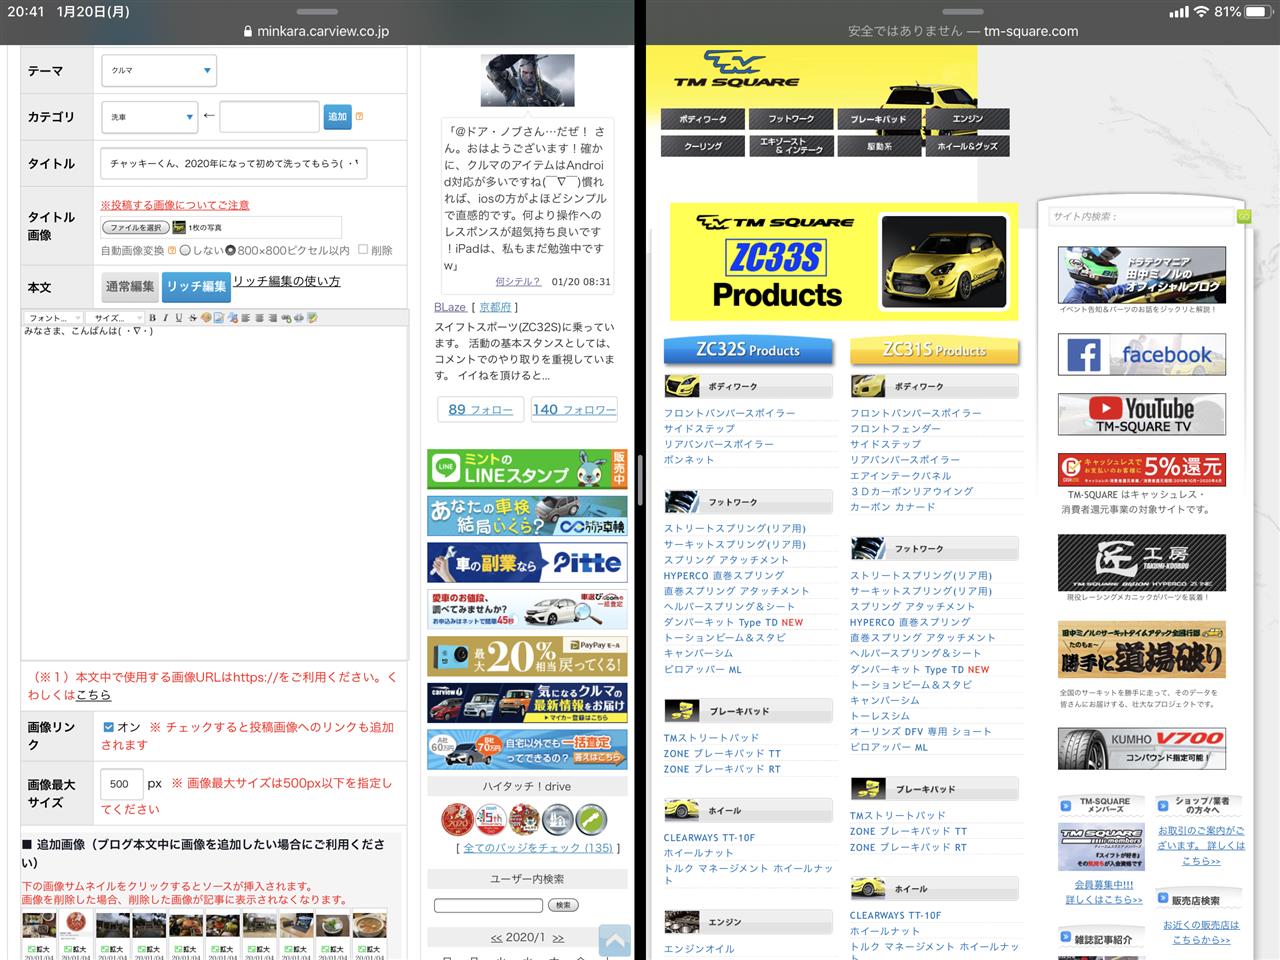Click the battery status indicator
1280x960 pixels.
pos(1258,12)
